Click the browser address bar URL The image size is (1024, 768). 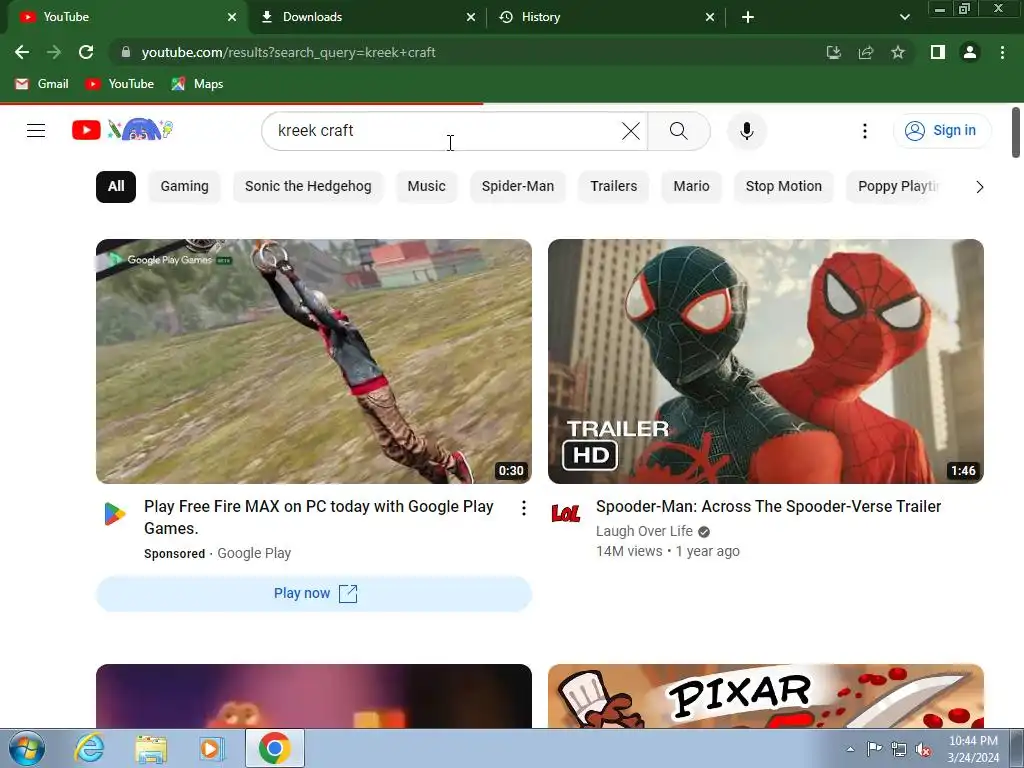point(289,52)
